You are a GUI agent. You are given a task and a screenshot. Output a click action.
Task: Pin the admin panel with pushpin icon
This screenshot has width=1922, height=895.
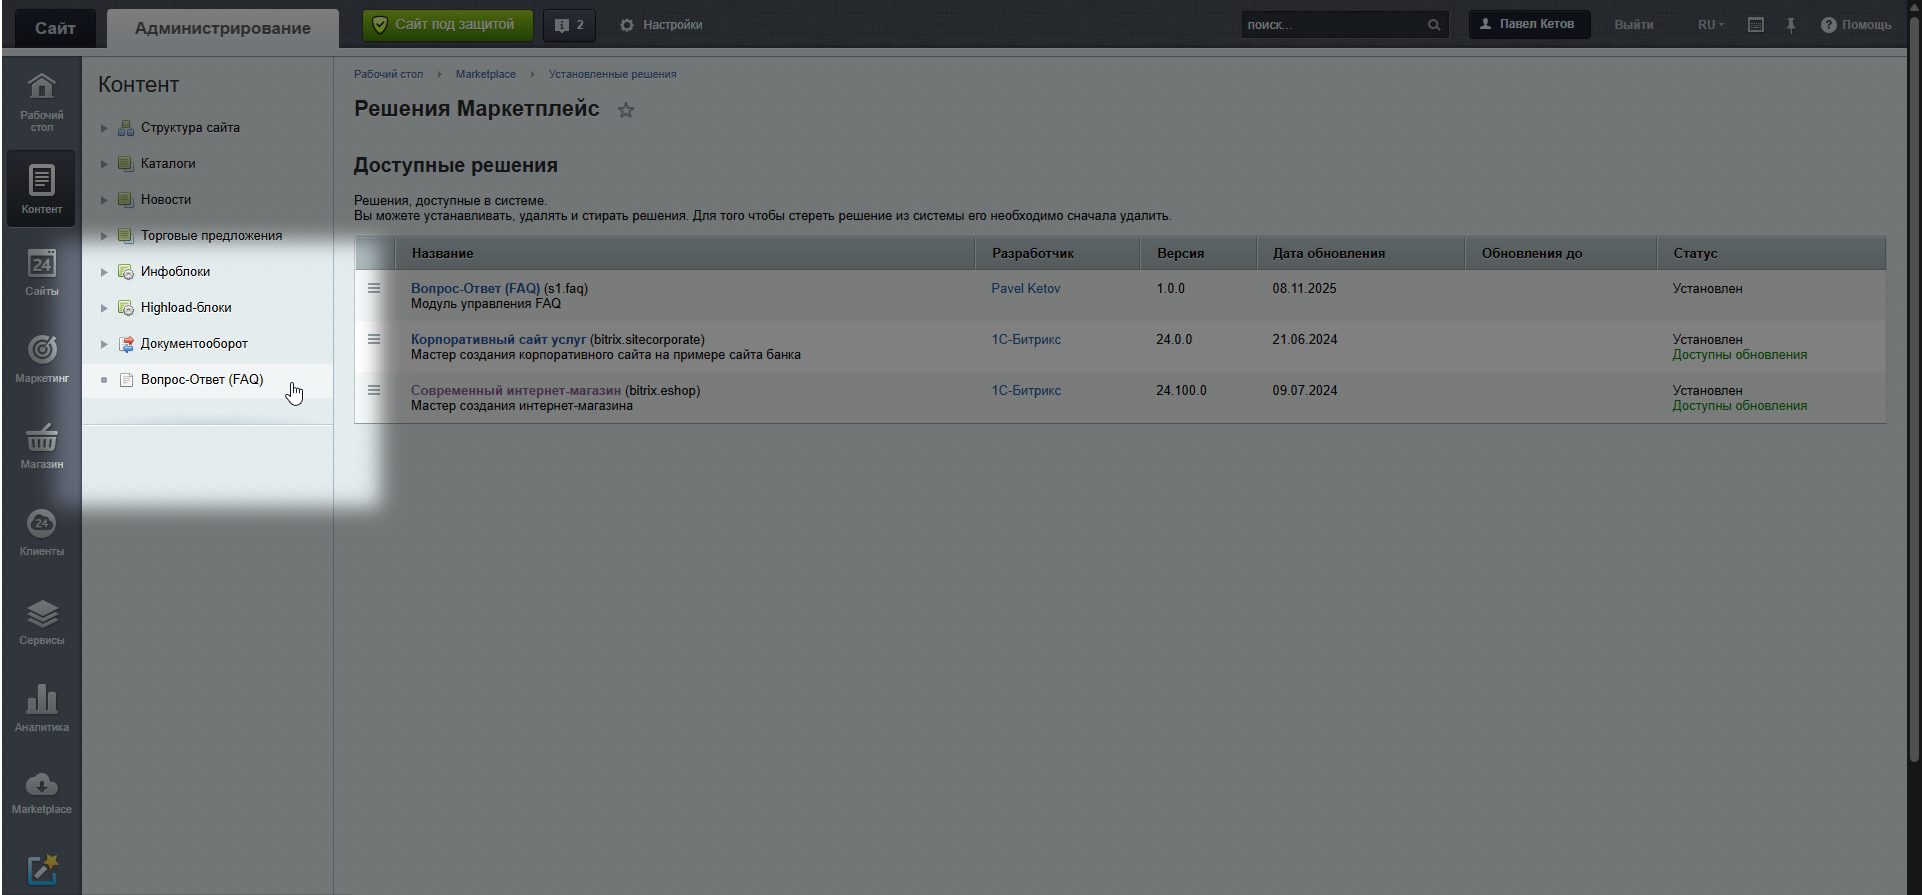pyautogui.click(x=1790, y=25)
